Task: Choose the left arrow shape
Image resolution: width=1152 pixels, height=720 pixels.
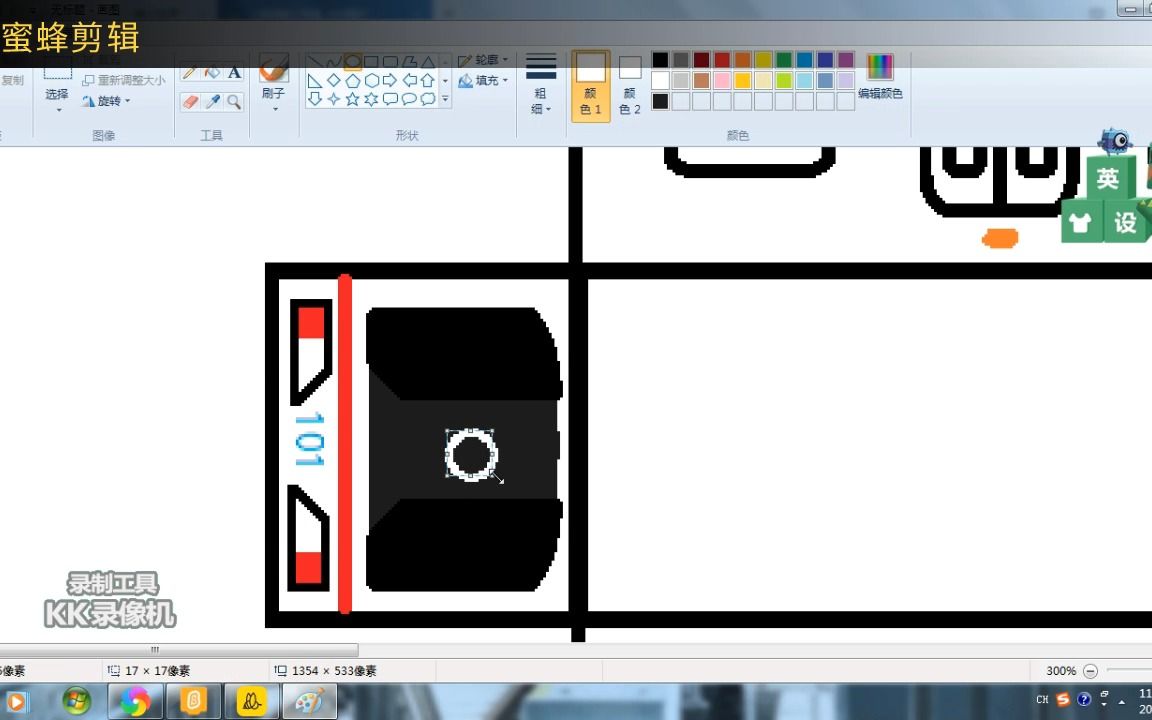Action: point(409,80)
